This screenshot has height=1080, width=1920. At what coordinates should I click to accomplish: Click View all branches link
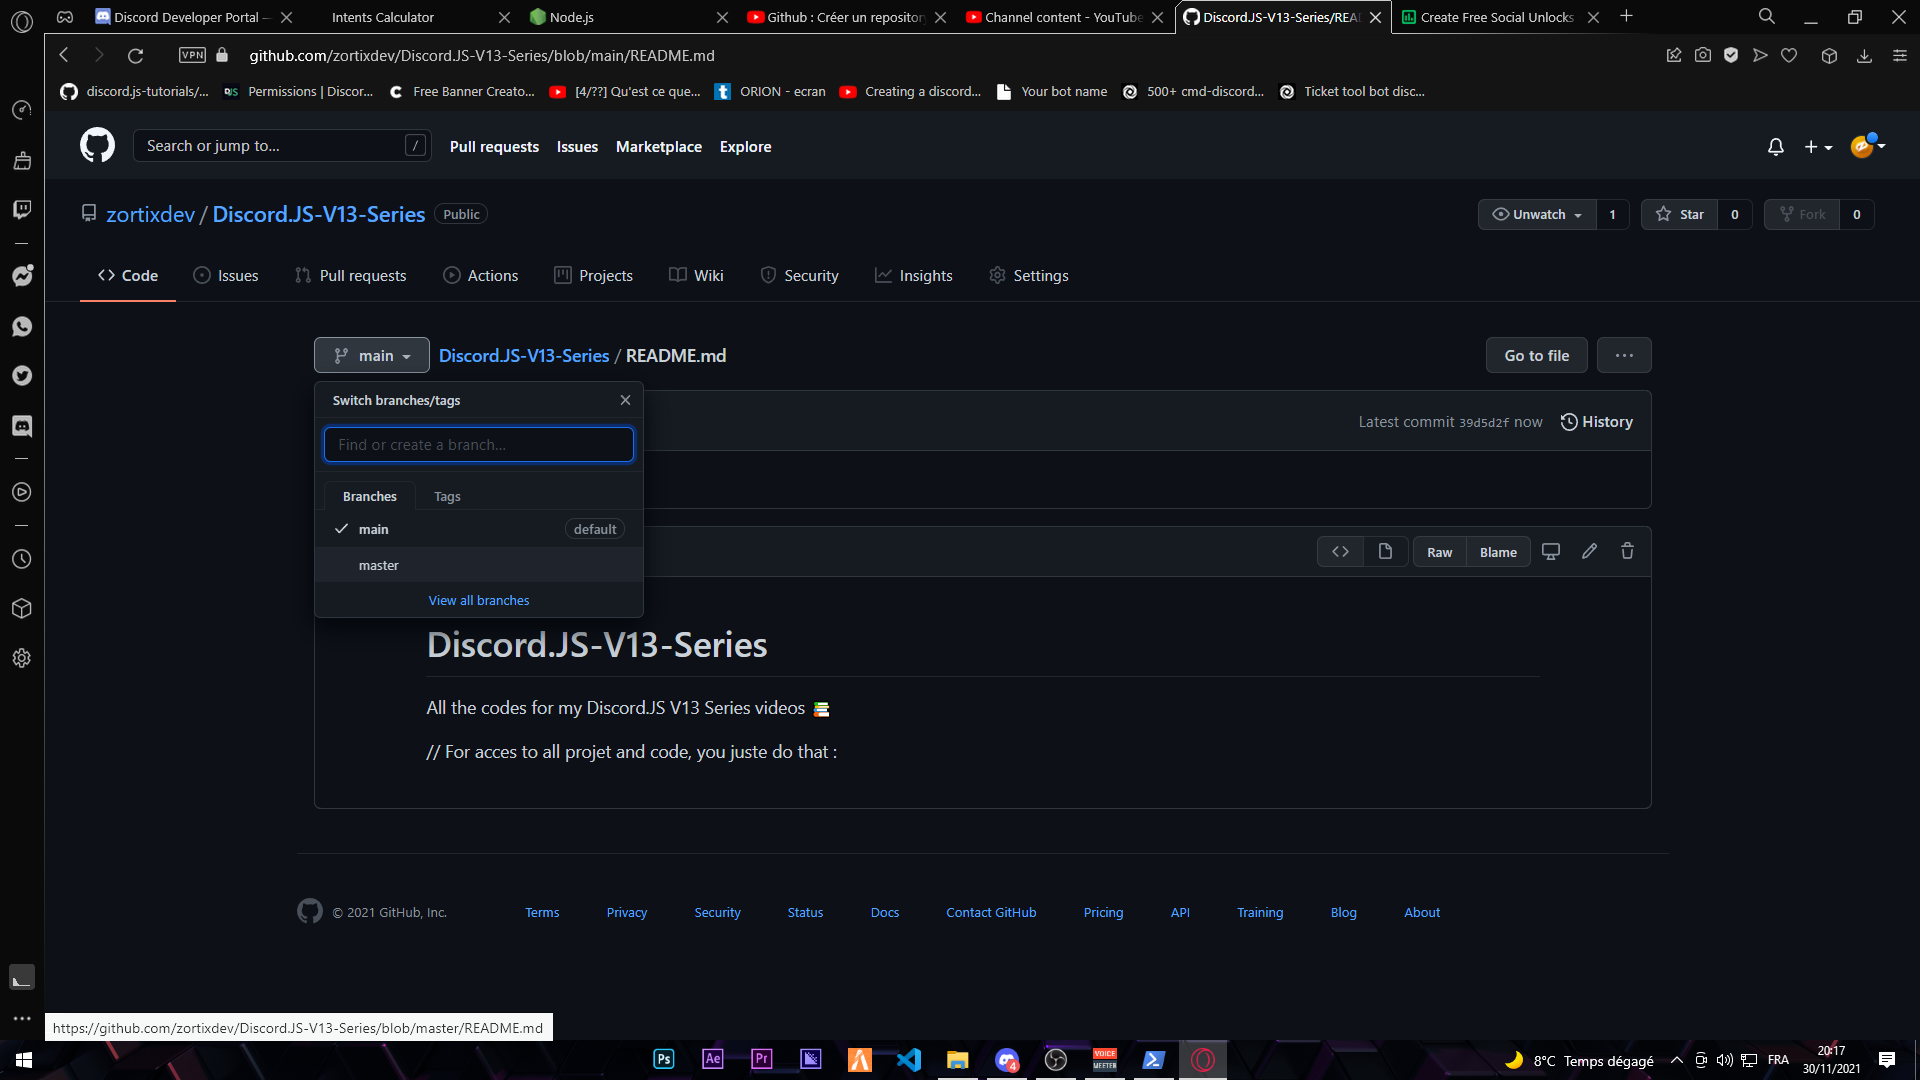tap(479, 600)
